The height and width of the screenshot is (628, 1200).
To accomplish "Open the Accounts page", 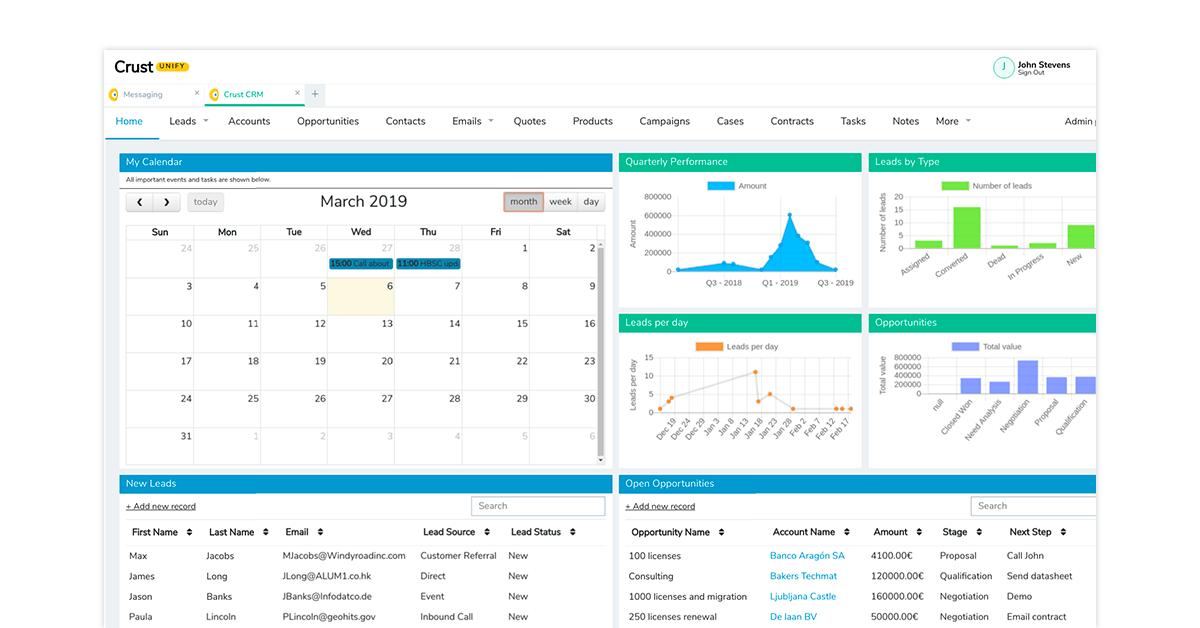I will click(249, 121).
